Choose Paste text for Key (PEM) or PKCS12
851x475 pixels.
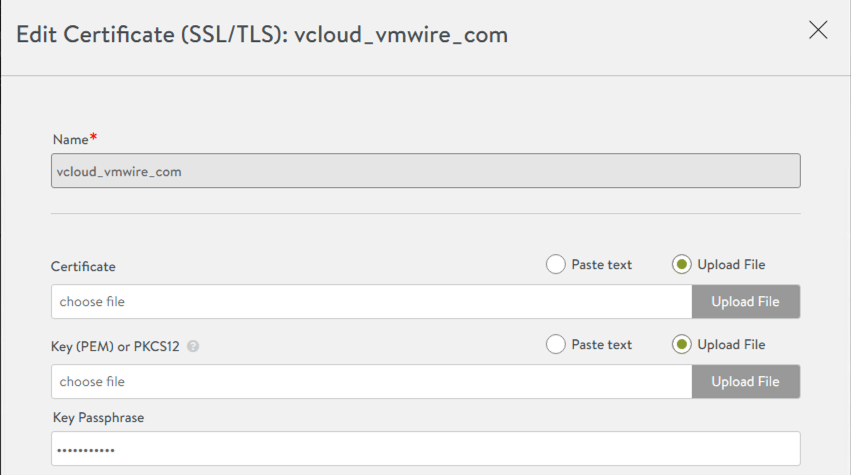pos(556,345)
